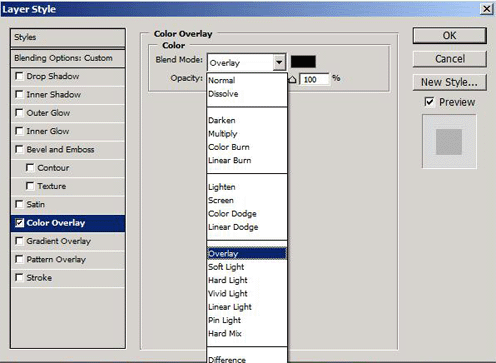Open the New Style dialog
This screenshot has width=496, height=363.
click(x=450, y=82)
